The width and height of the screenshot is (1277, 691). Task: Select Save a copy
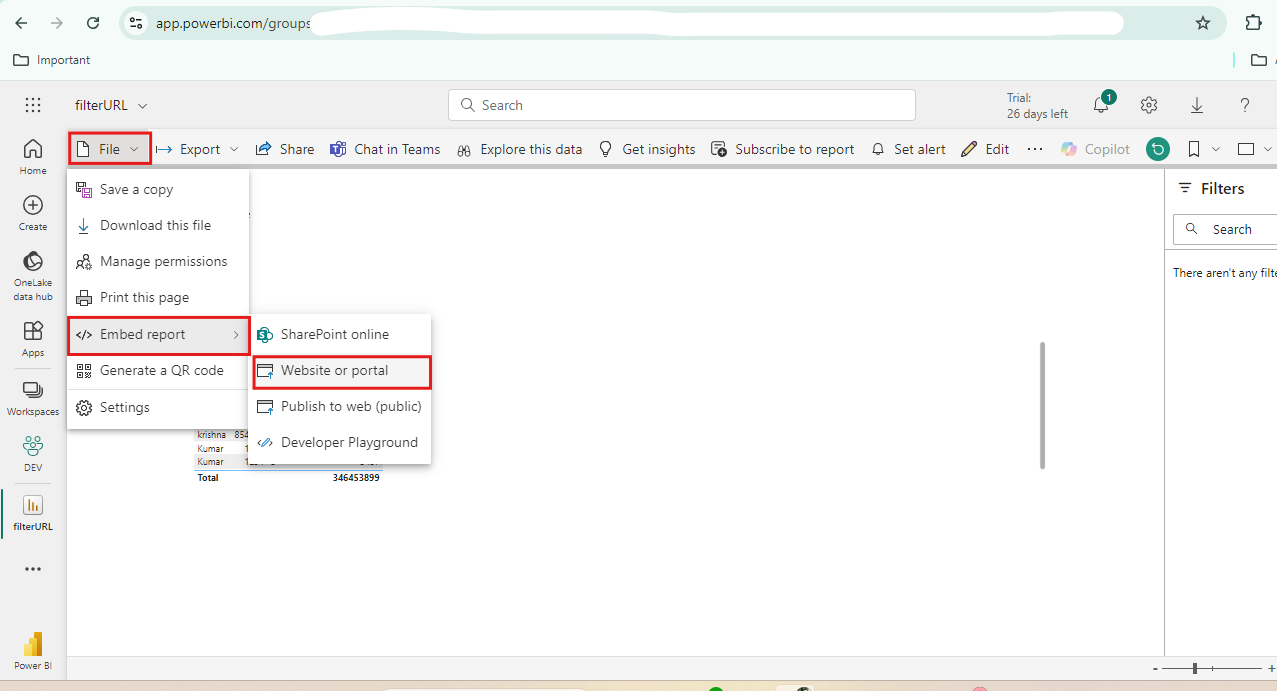pyautogui.click(x=158, y=189)
